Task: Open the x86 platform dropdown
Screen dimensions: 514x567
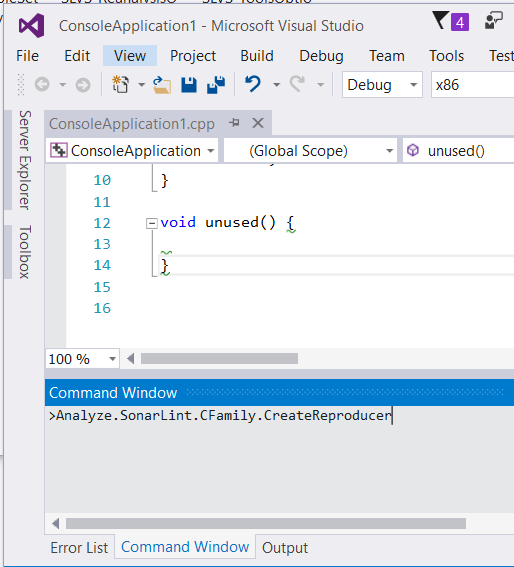Action: 472,85
